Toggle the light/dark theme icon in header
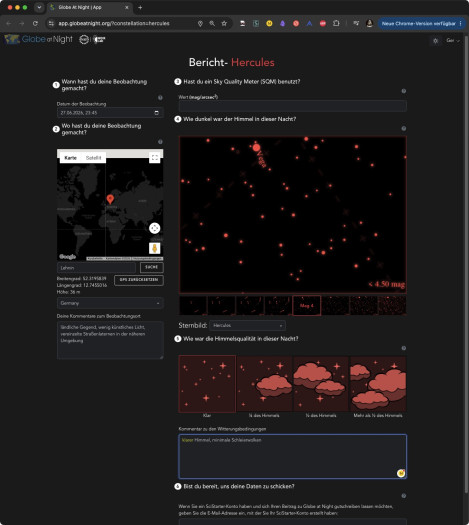Screen dimensions: 469x525 [x=436, y=41]
